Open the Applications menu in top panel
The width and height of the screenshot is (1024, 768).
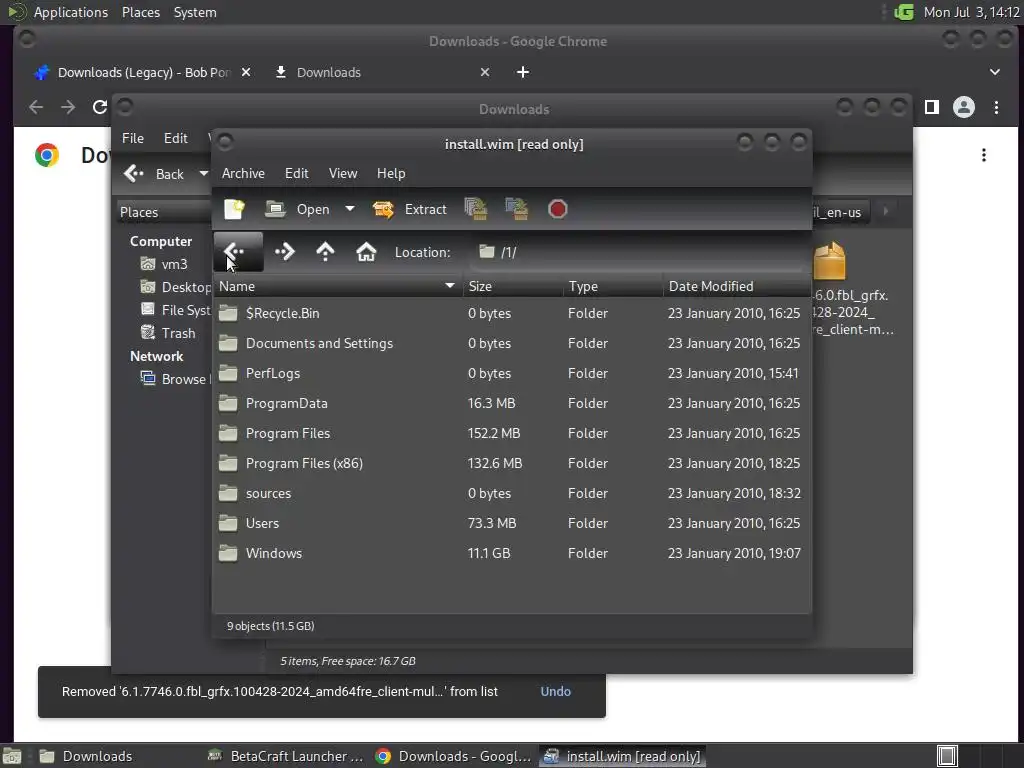click(x=71, y=12)
